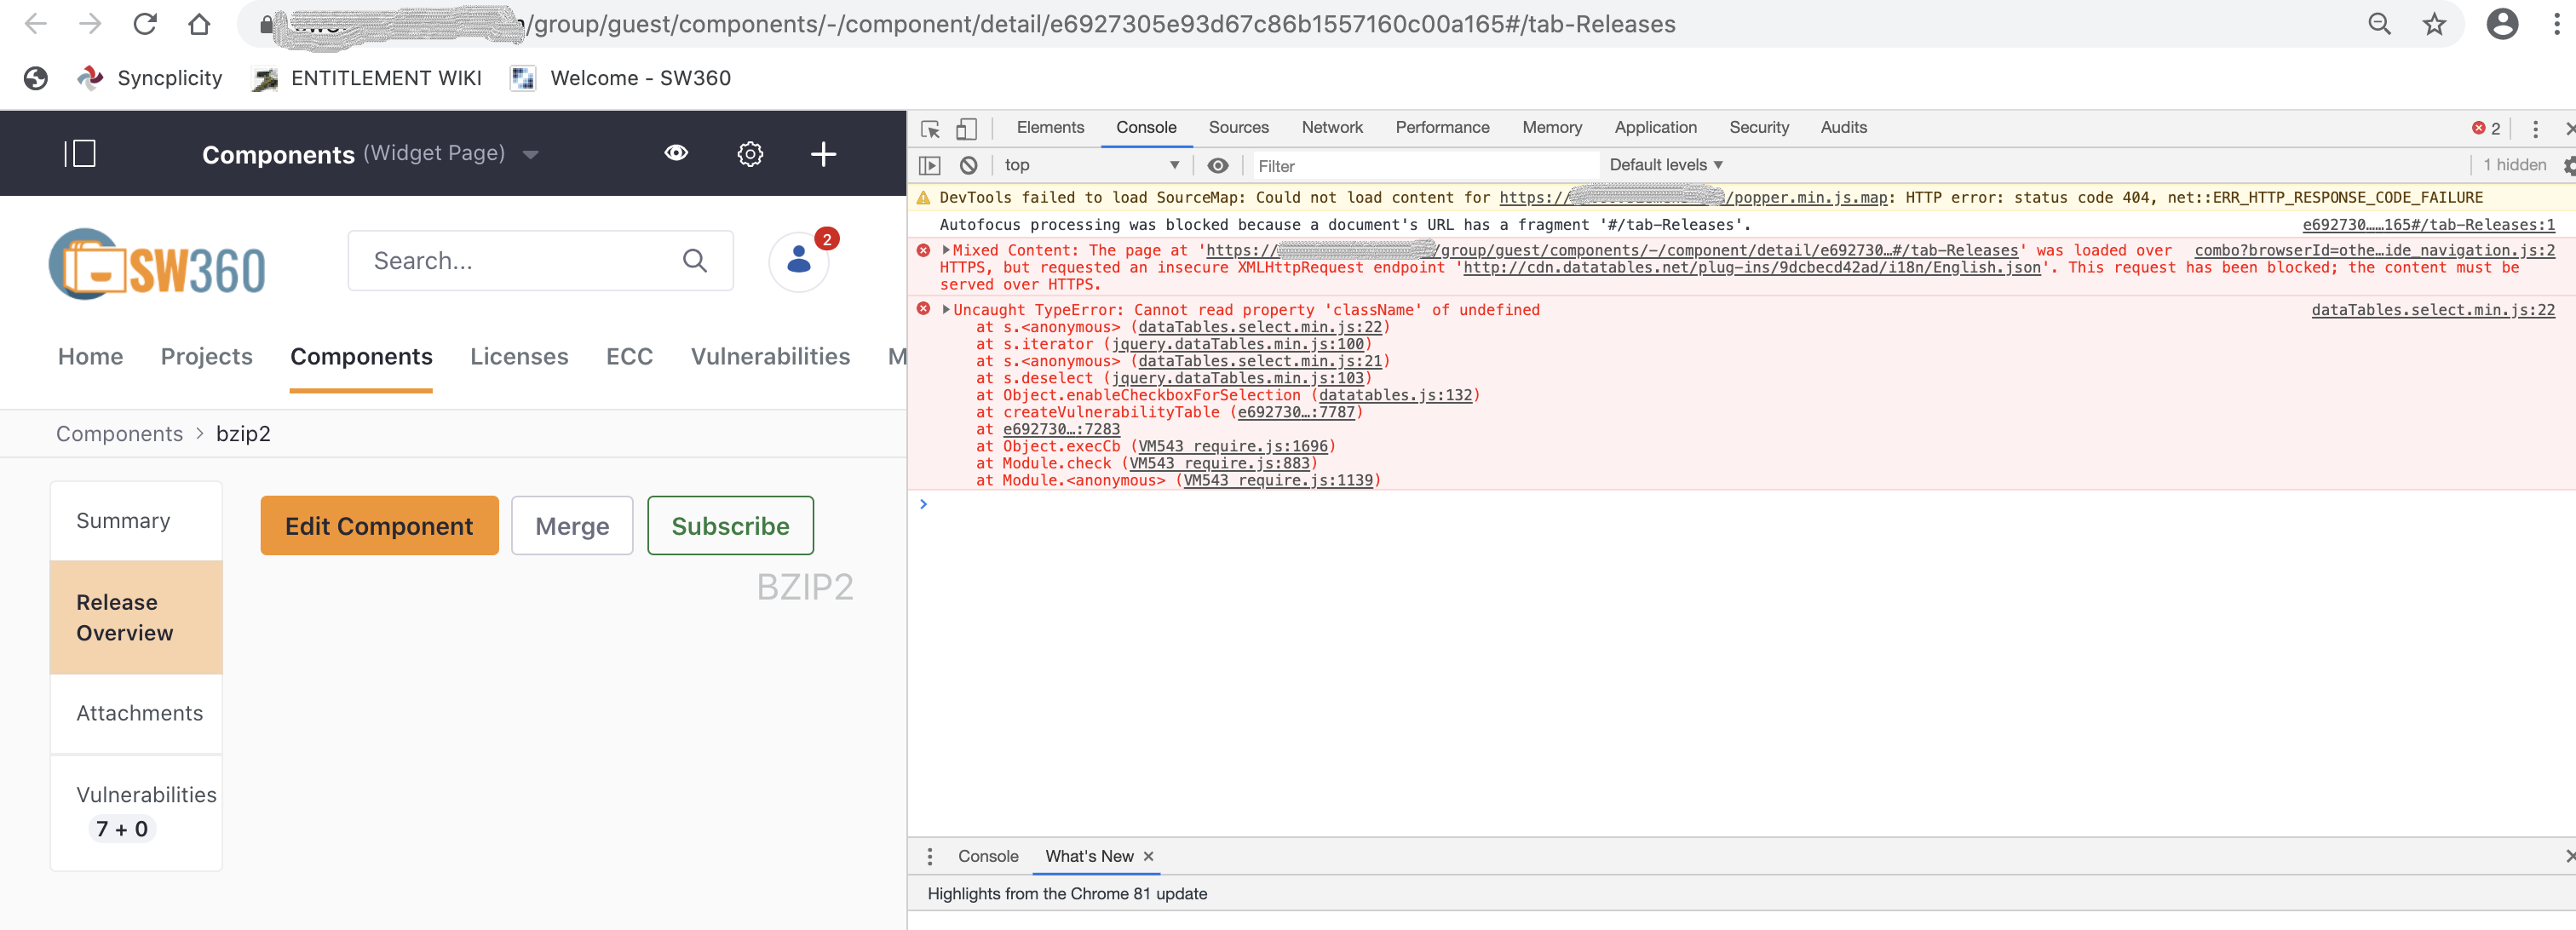The height and width of the screenshot is (930, 2576).
Task: Click the SW360 search magnifier icon
Action: click(694, 260)
